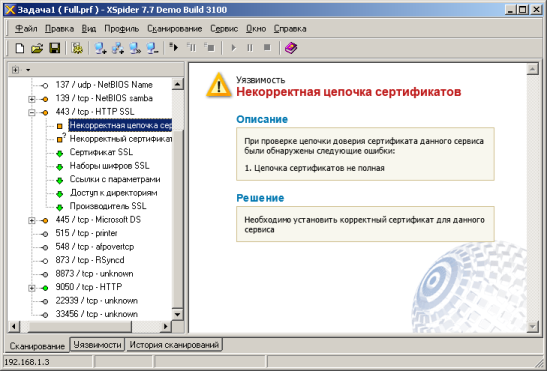Switch to the История сканирований tab
This screenshot has height=371, width=547.
coord(174,345)
